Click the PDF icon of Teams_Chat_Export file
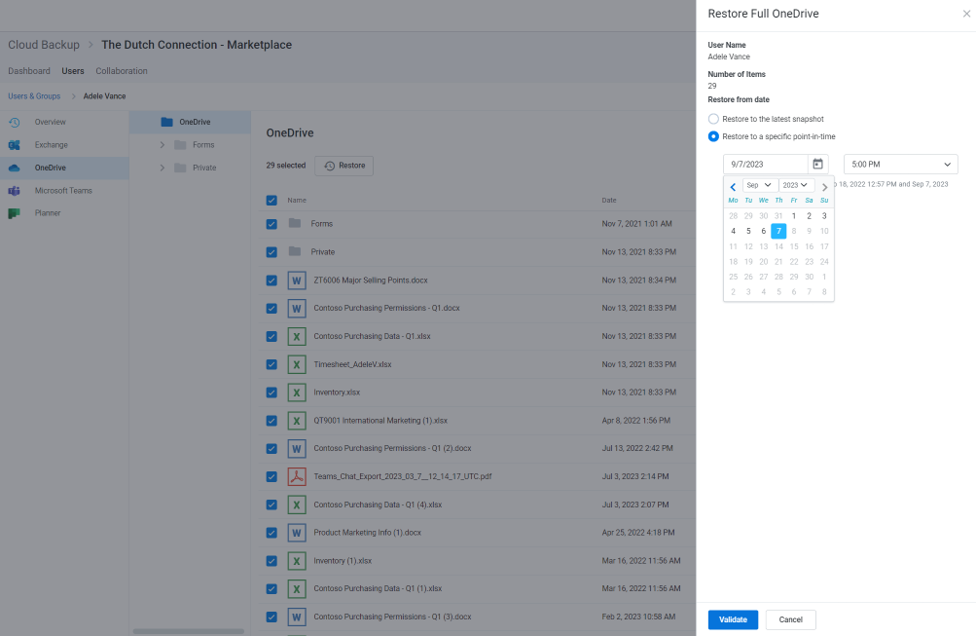 tap(296, 477)
